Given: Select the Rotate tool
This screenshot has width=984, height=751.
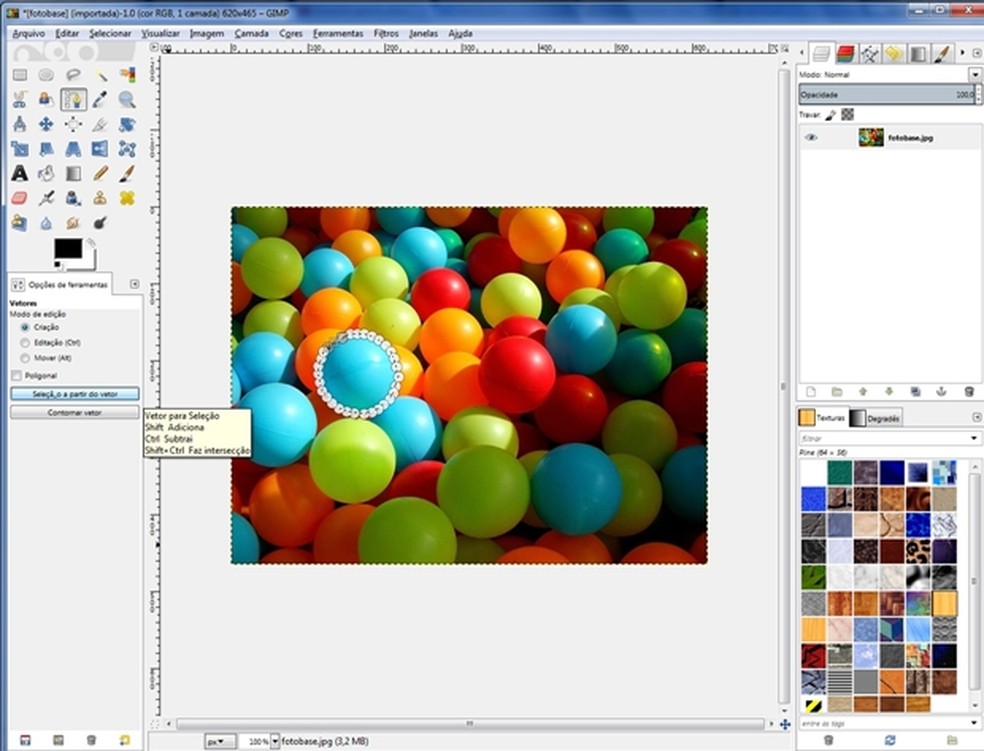Looking at the screenshot, I should pos(127,124).
